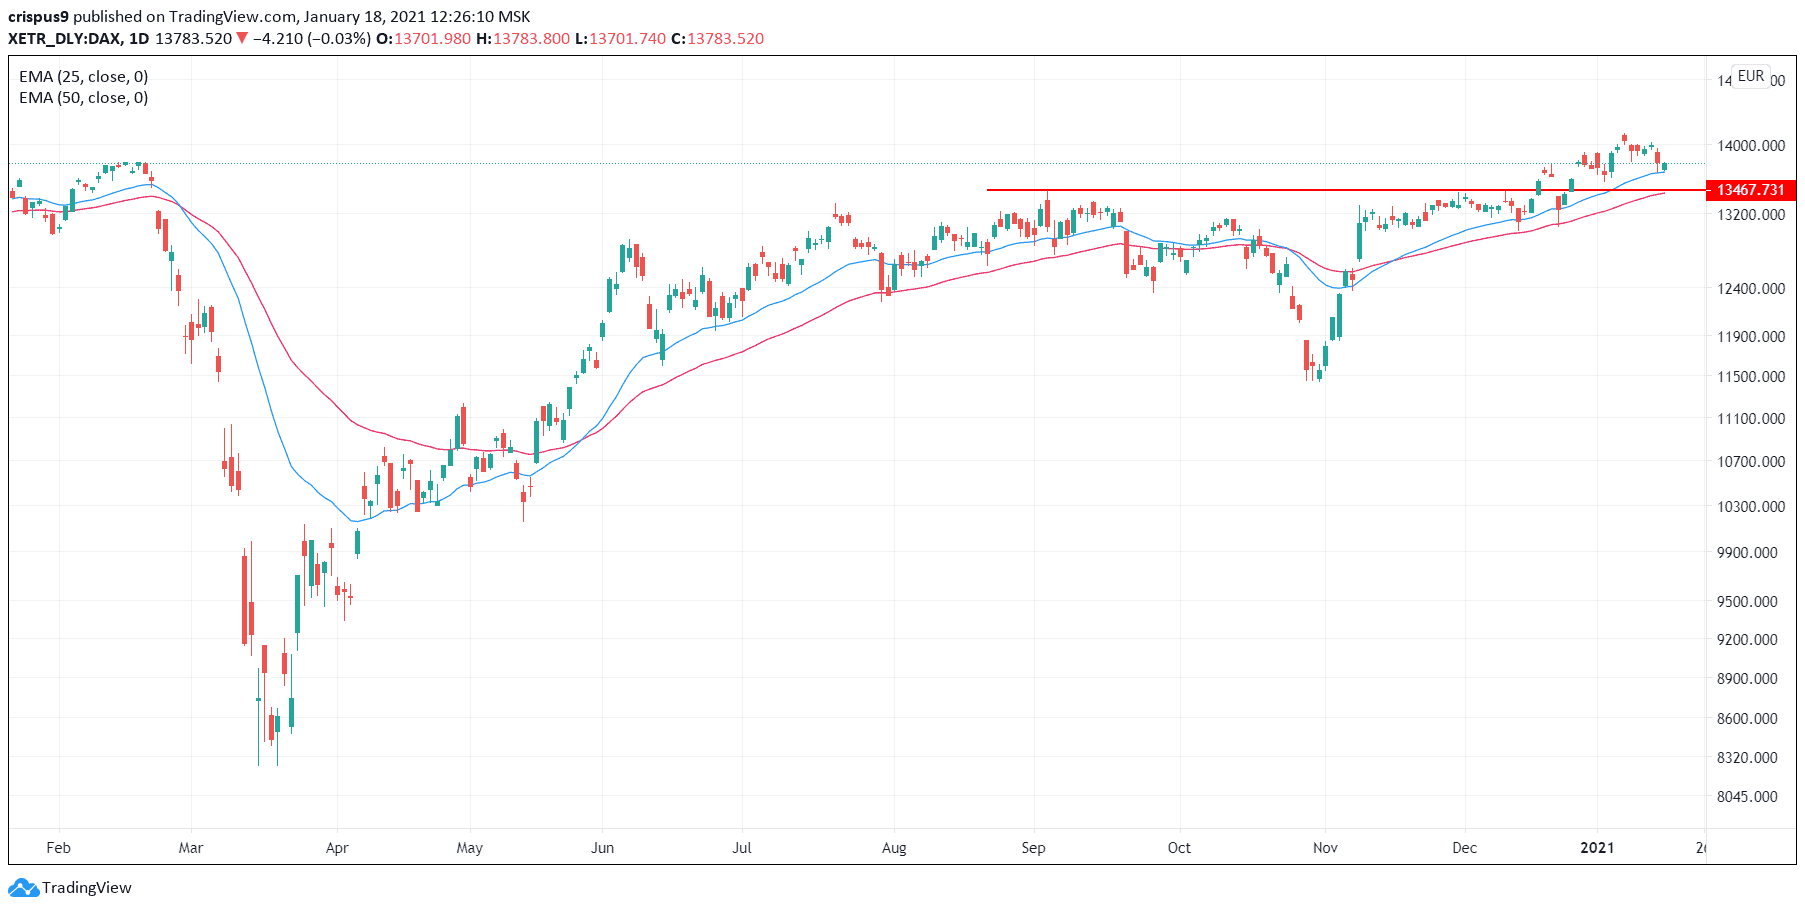Click the L:13701.740 low price value
This screenshot has width=1805, height=911.
point(620,38)
